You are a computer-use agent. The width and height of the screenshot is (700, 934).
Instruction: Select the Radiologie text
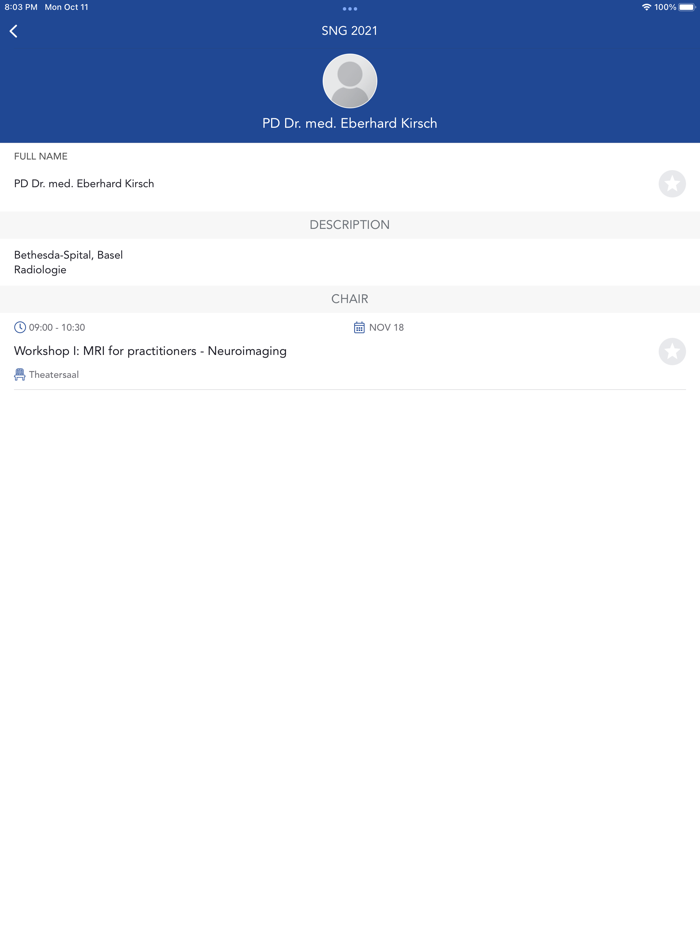point(40,270)
